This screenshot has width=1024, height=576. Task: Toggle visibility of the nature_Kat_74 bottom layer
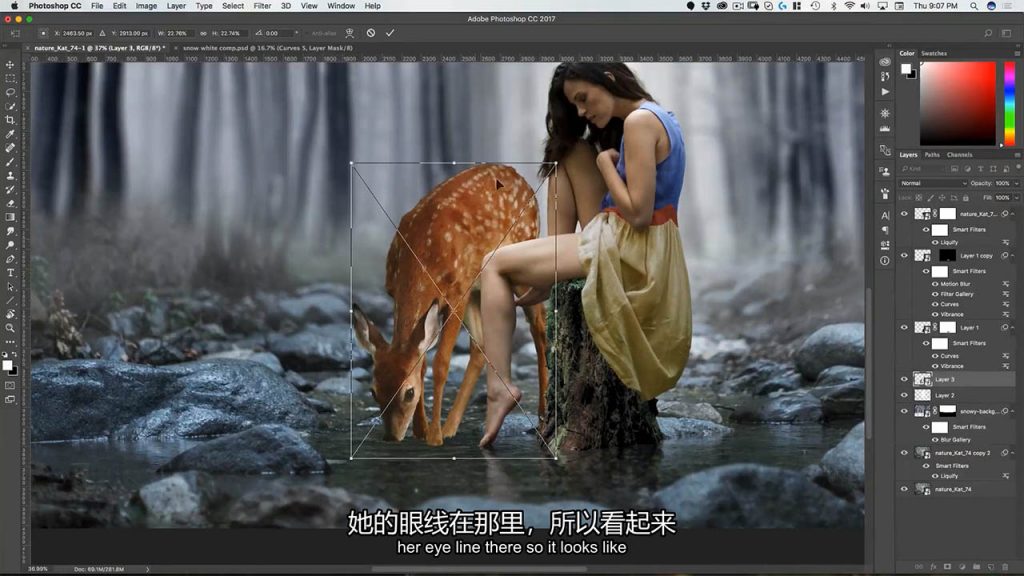pos(904,489)
